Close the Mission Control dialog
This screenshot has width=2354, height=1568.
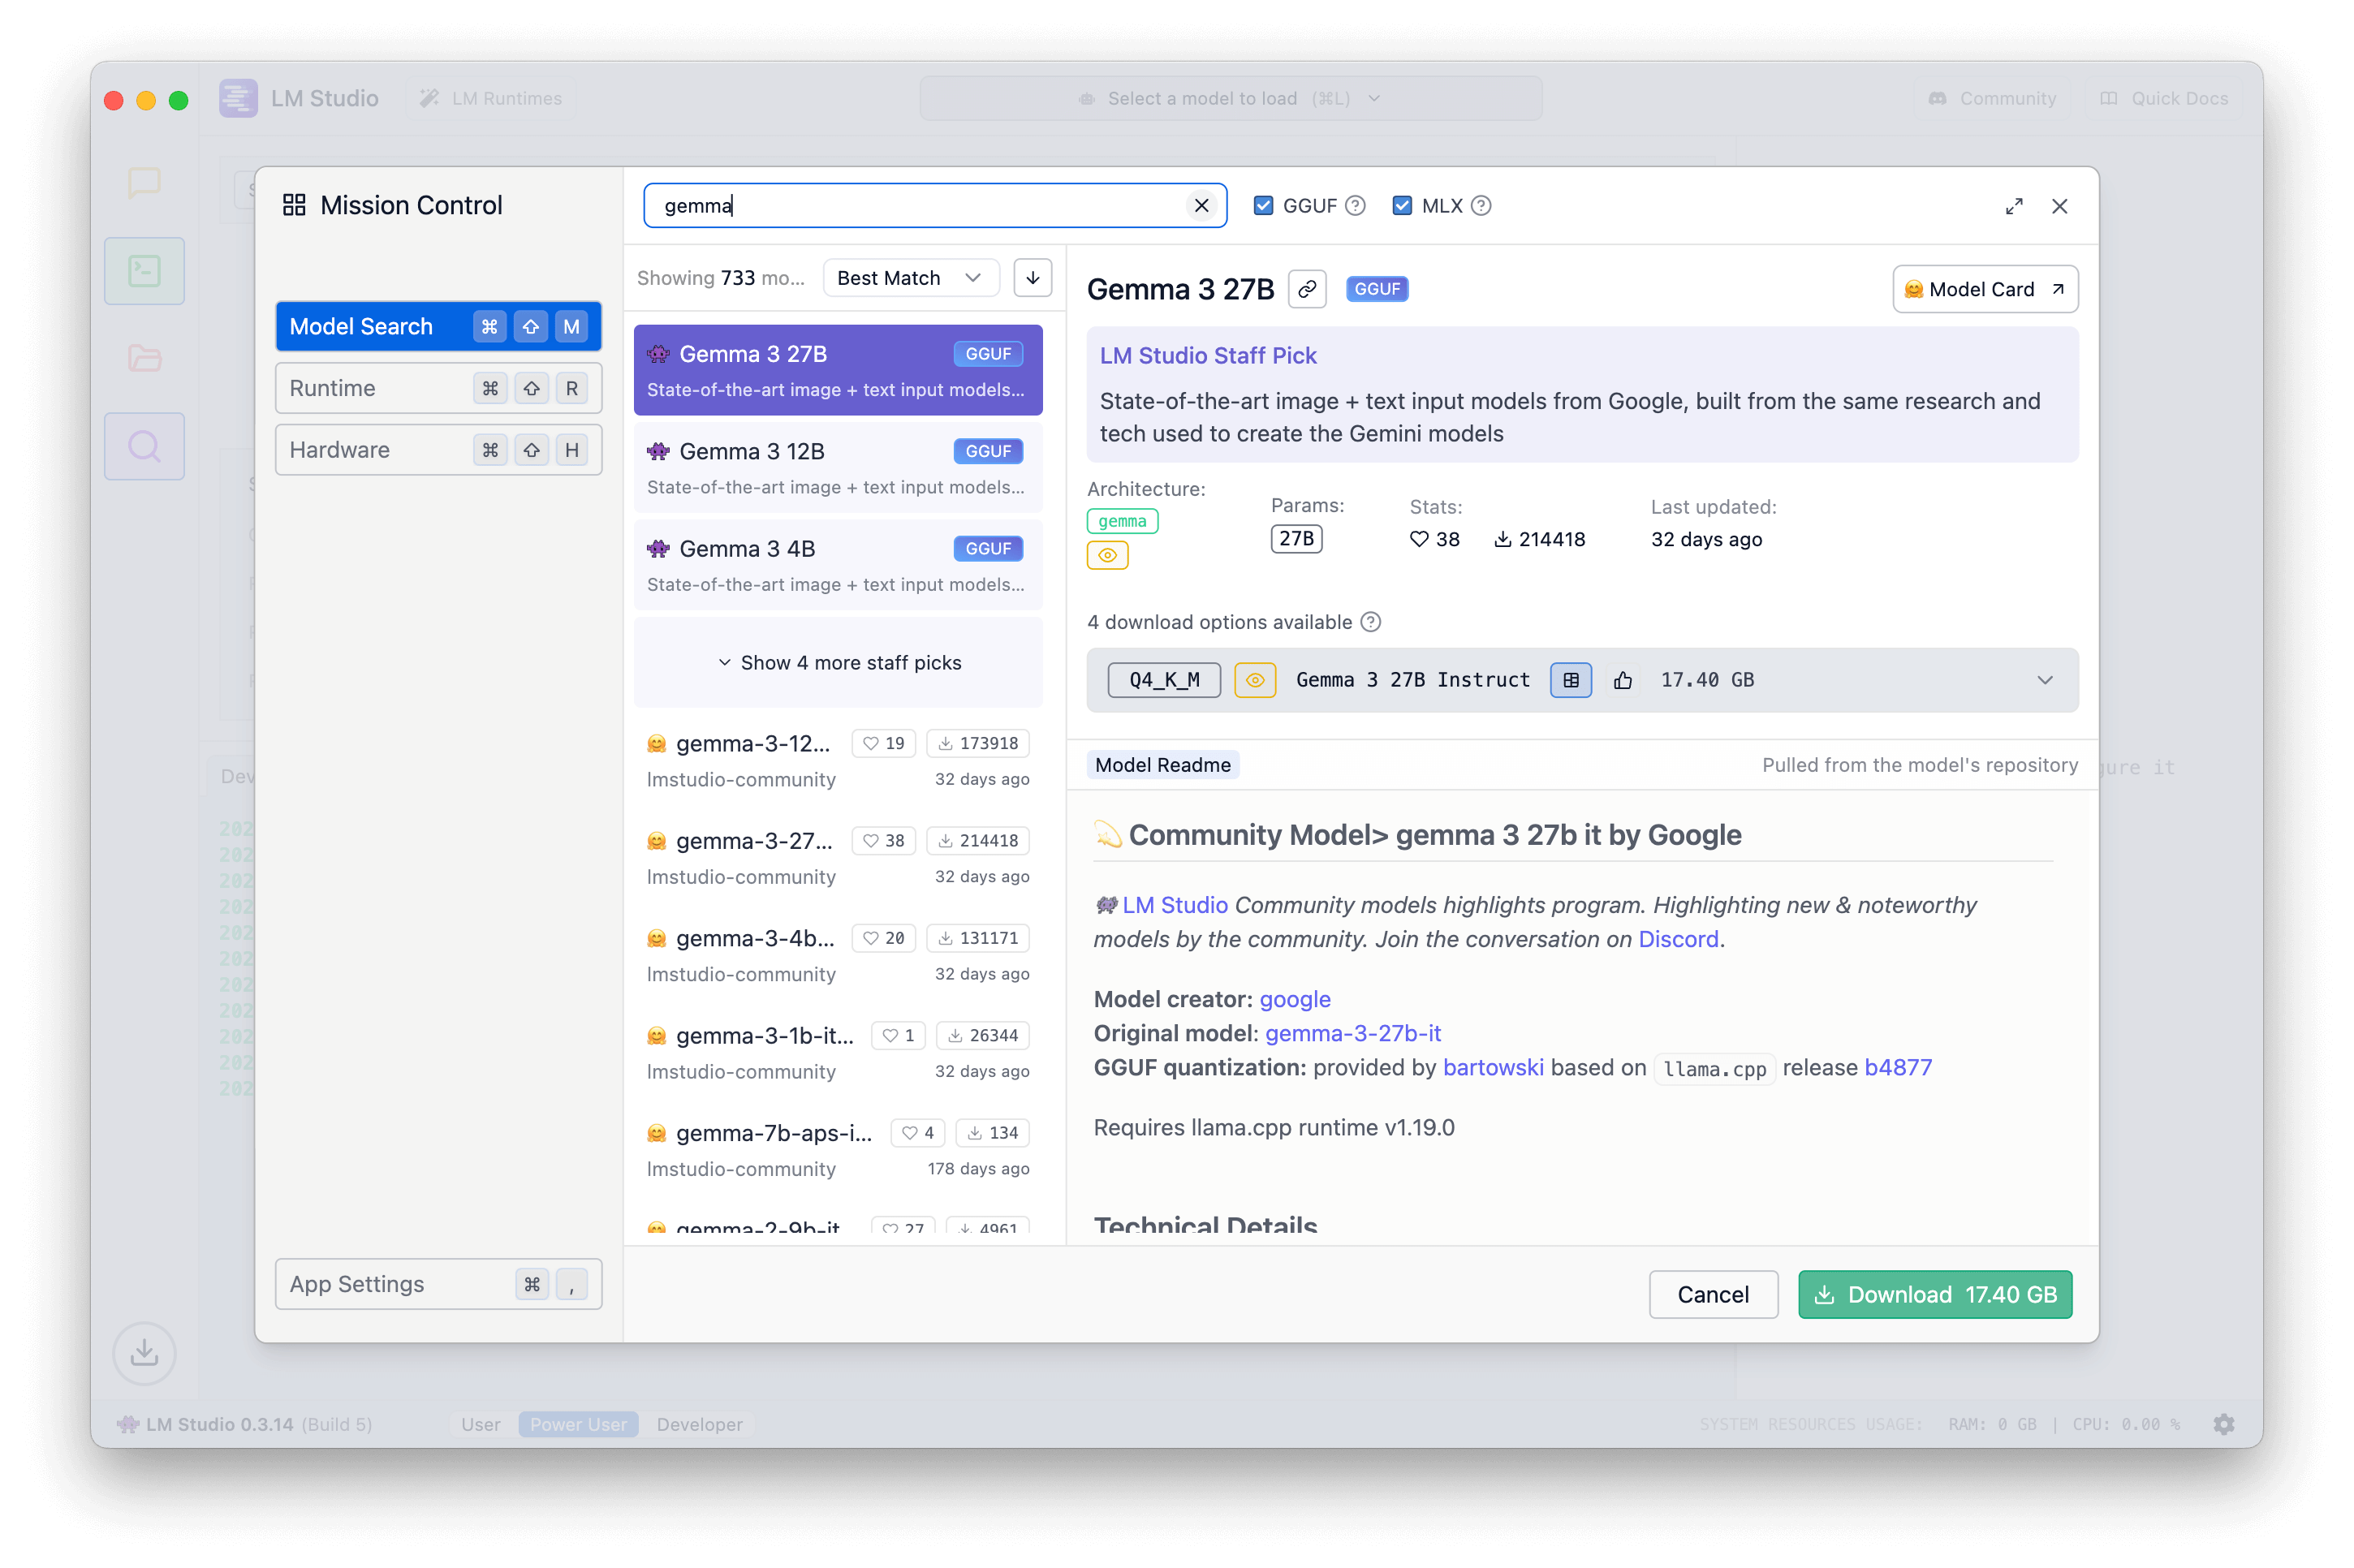(2059, 206)
